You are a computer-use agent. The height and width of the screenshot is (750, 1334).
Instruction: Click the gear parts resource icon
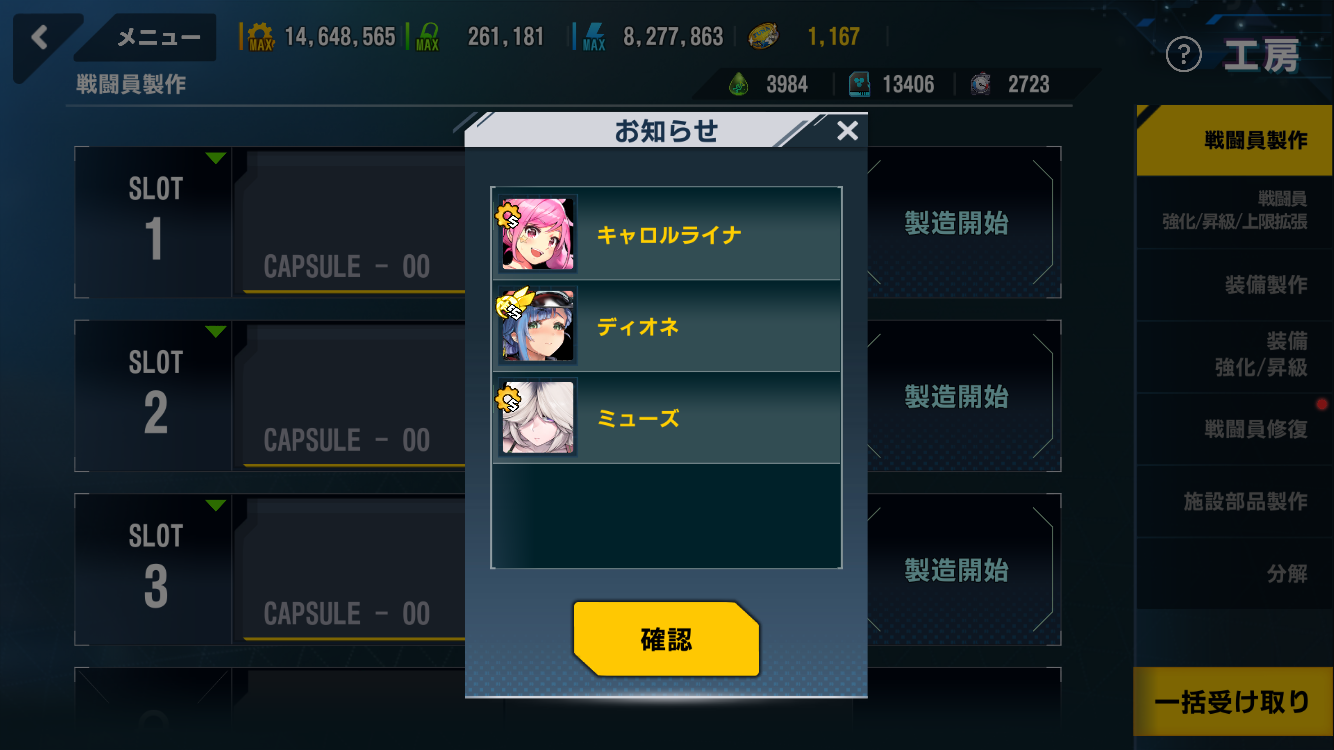coord(259,37)
